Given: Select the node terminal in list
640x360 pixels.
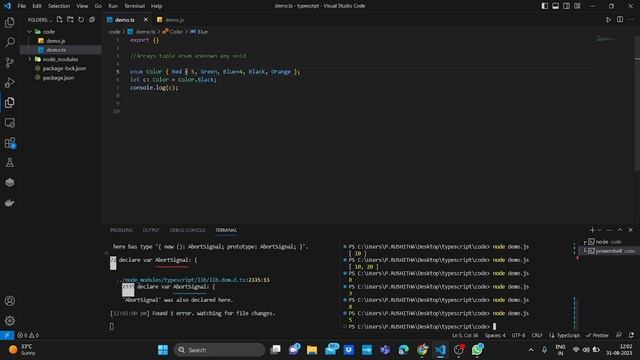Looking at the screenshot, I should 608,242.
